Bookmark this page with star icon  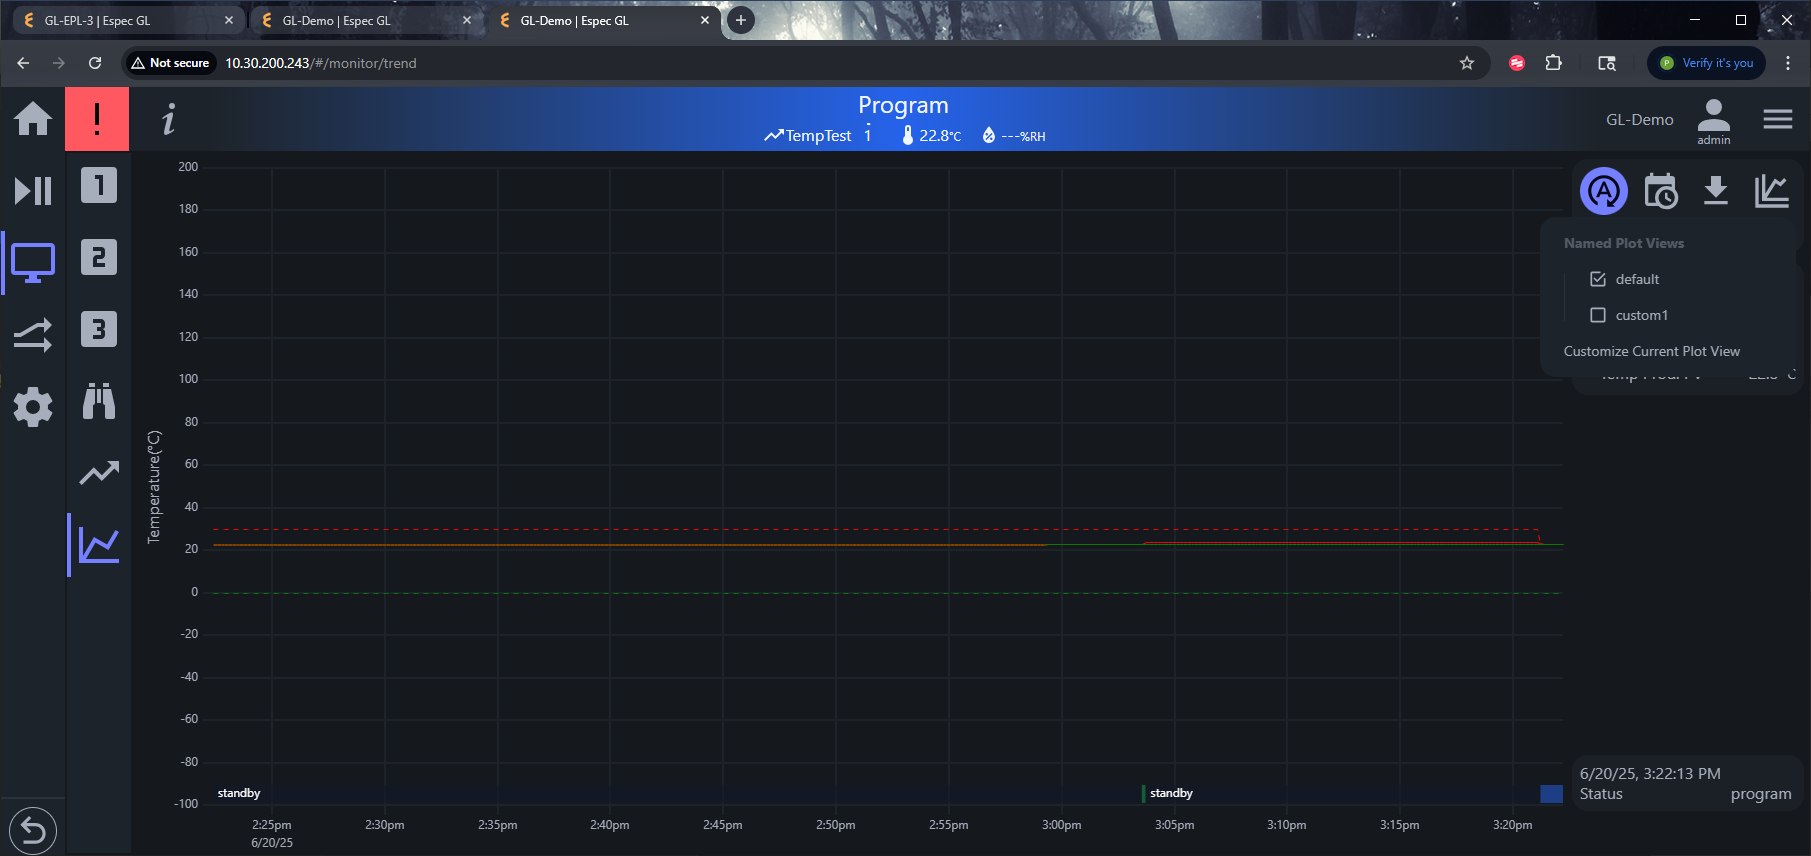pyautogui.click(x=1467, y=63)
